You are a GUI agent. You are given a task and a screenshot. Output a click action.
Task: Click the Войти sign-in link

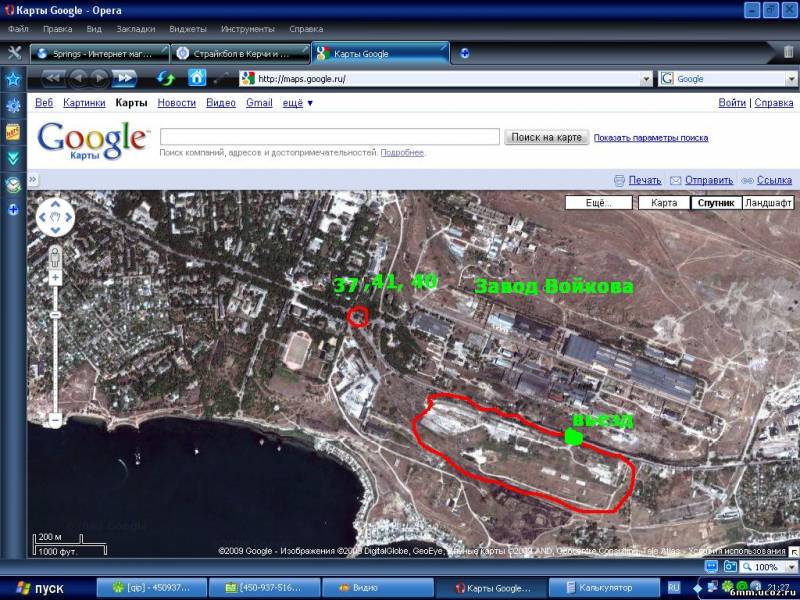732,103
